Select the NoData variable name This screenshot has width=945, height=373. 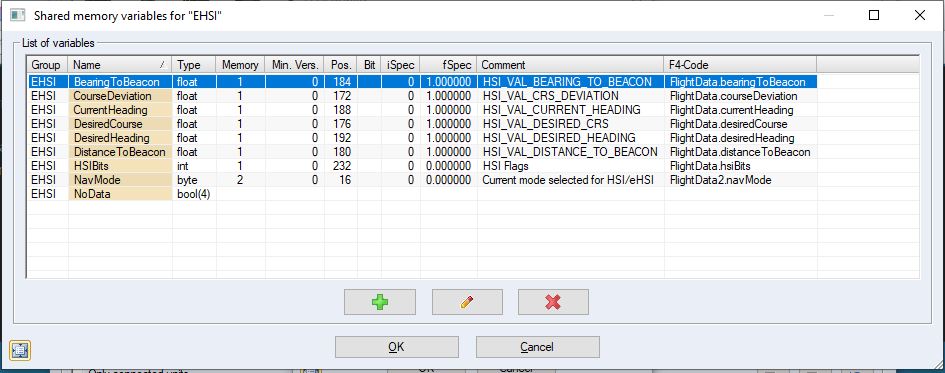coord(93,194)
